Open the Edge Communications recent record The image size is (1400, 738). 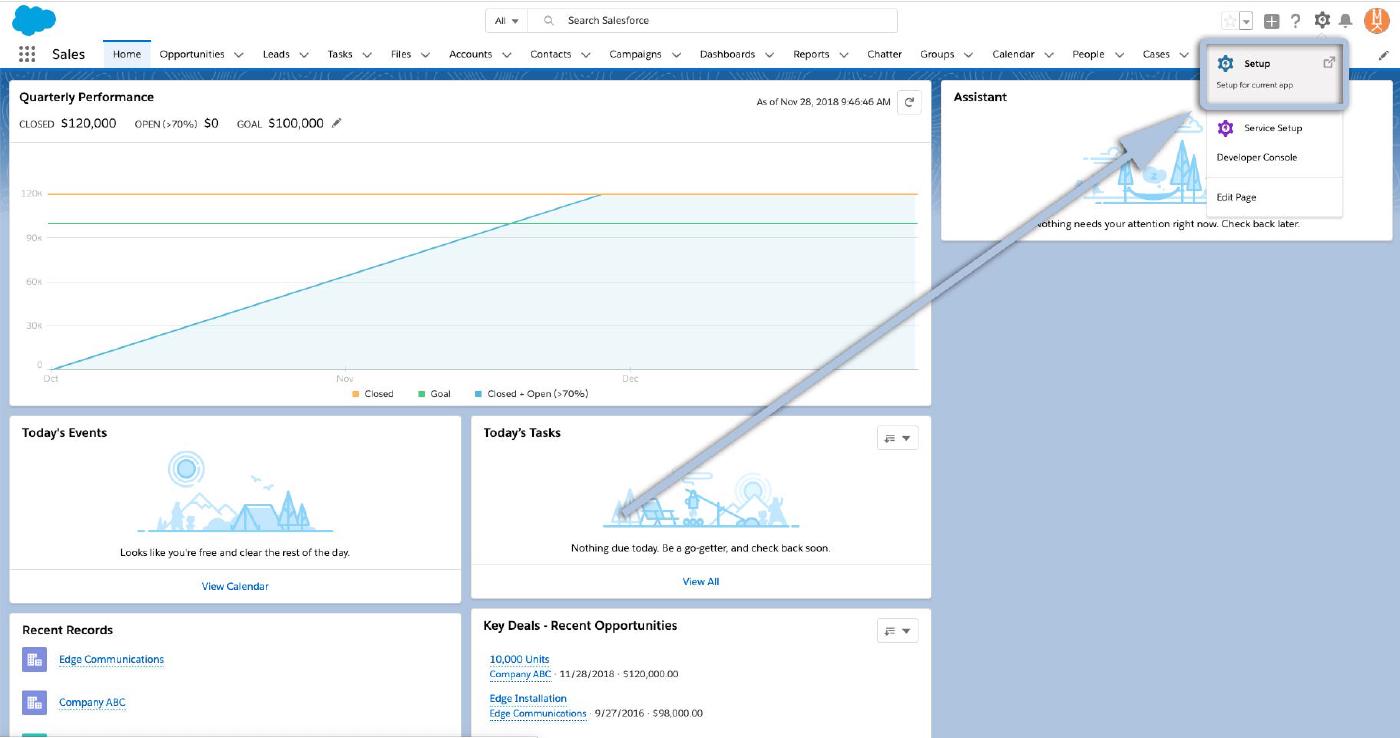[x=111, y=659]
